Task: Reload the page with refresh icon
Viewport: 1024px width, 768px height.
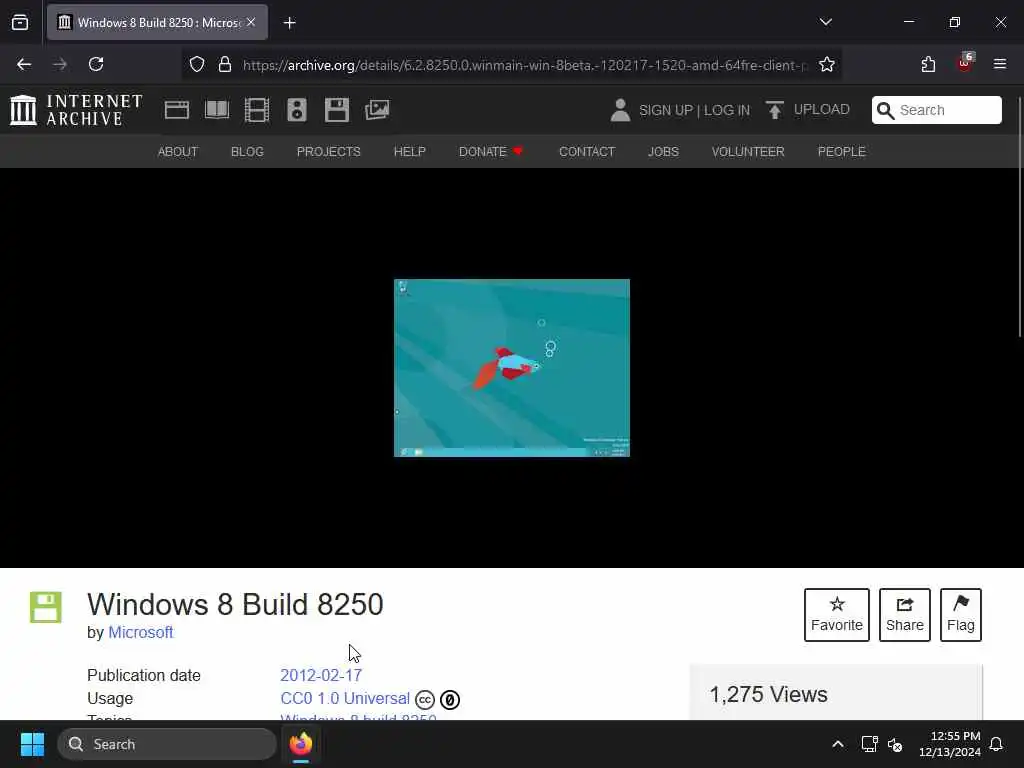Action: [96, 64]
